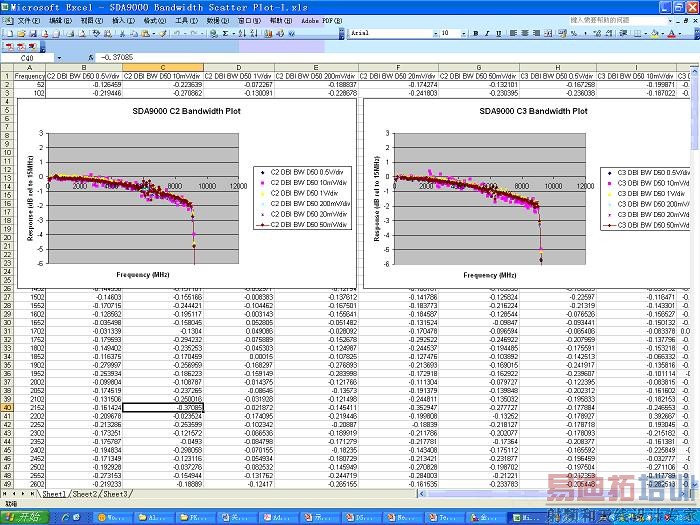Toggle Italic formatting
This screenshot has height=525, width=700.
point(487,33)
